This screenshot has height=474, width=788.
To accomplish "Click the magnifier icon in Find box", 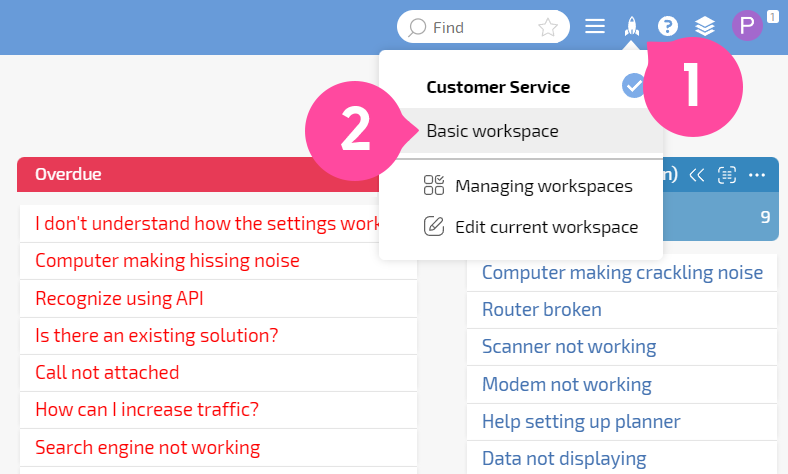I will click(x=417, y=28).
